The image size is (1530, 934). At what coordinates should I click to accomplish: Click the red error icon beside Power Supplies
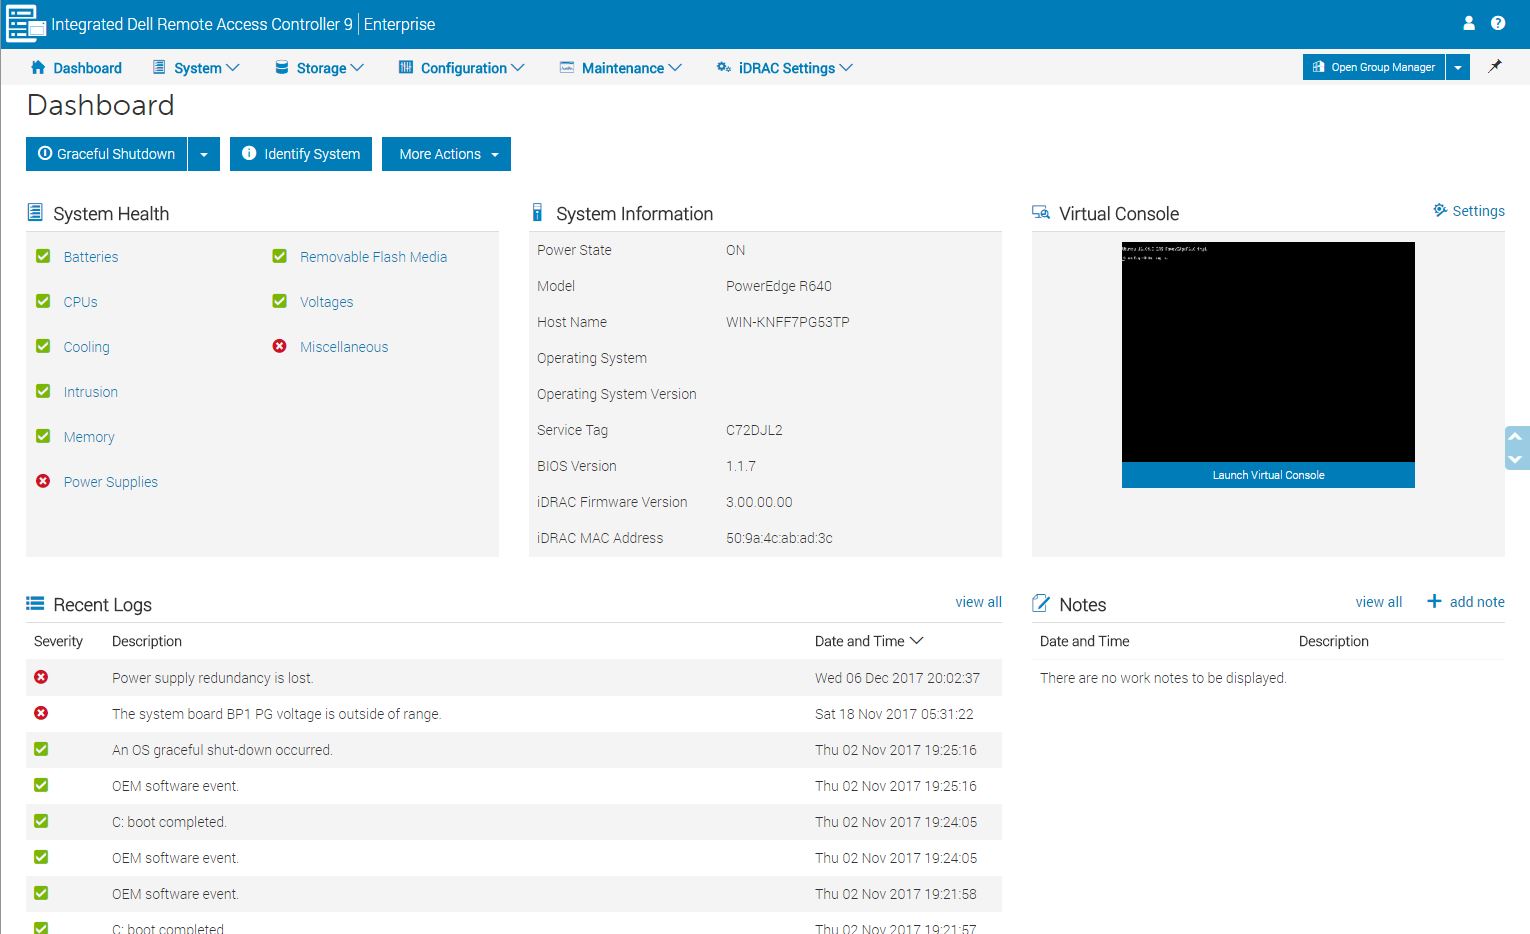point(43,481)
